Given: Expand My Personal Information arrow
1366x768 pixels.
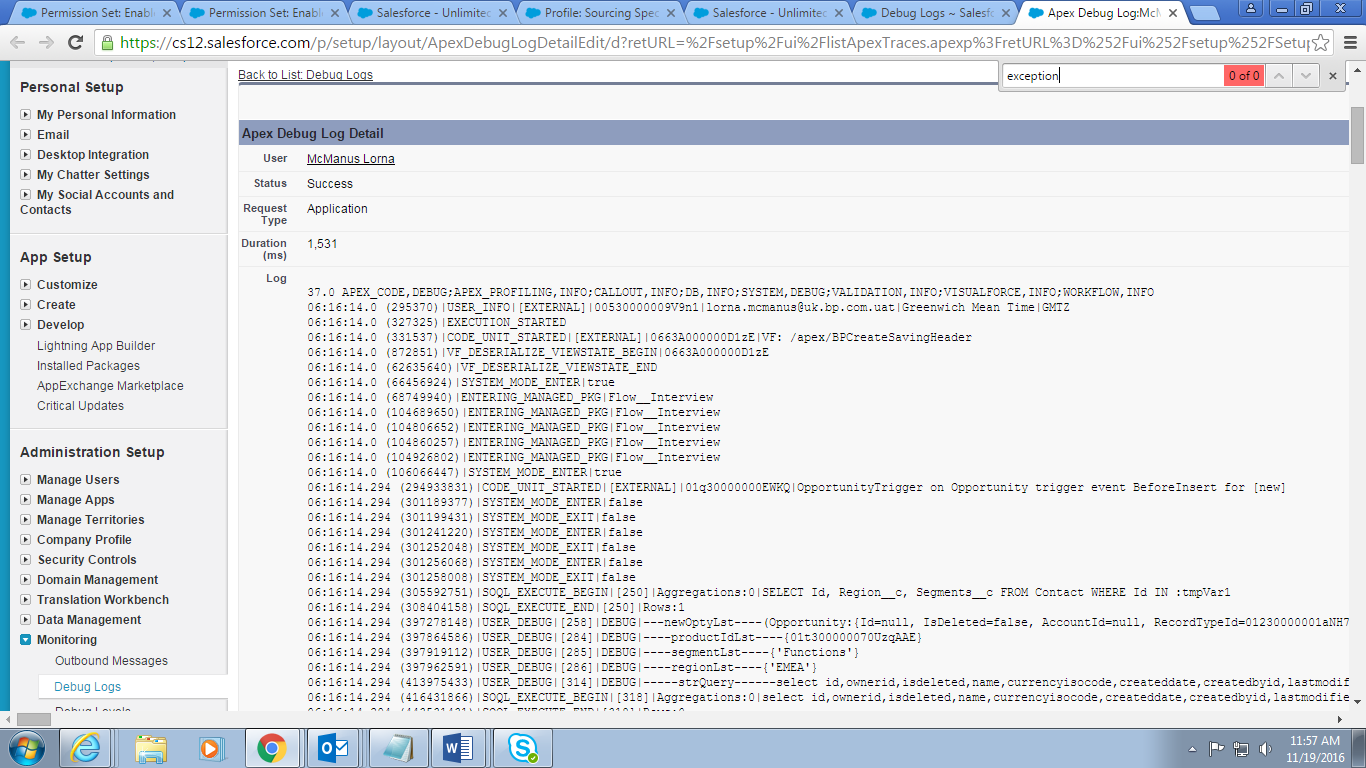Looking at the screenshot, I should (x=25, y=115).
